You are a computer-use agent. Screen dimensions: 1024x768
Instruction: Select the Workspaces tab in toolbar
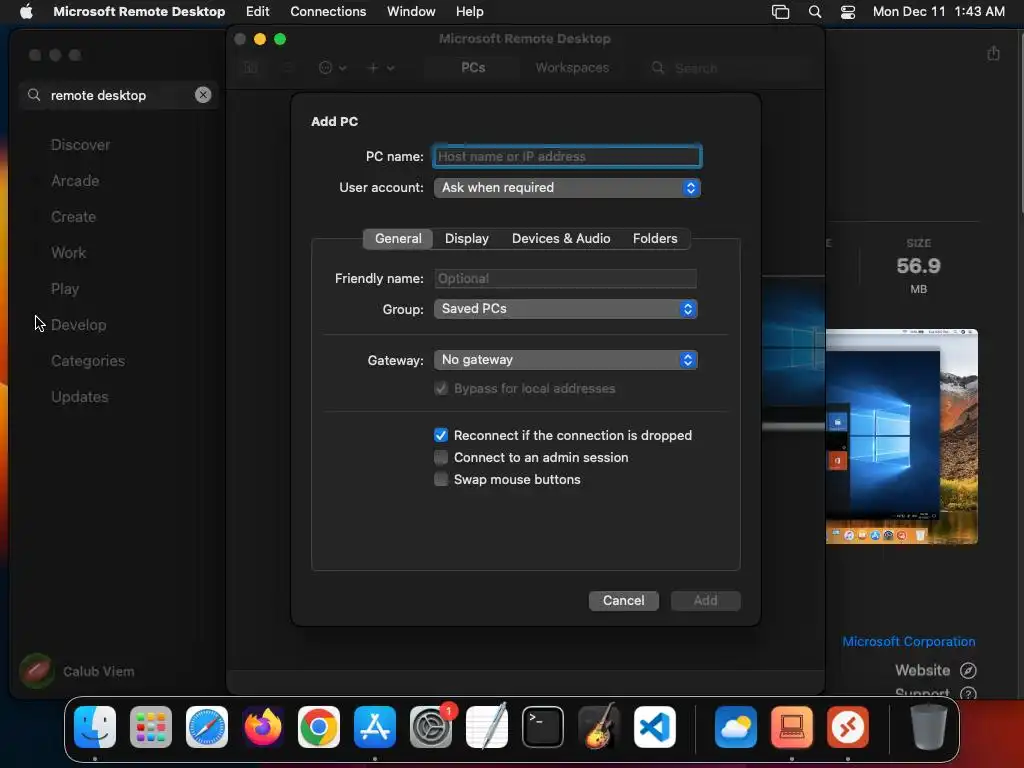572,67
